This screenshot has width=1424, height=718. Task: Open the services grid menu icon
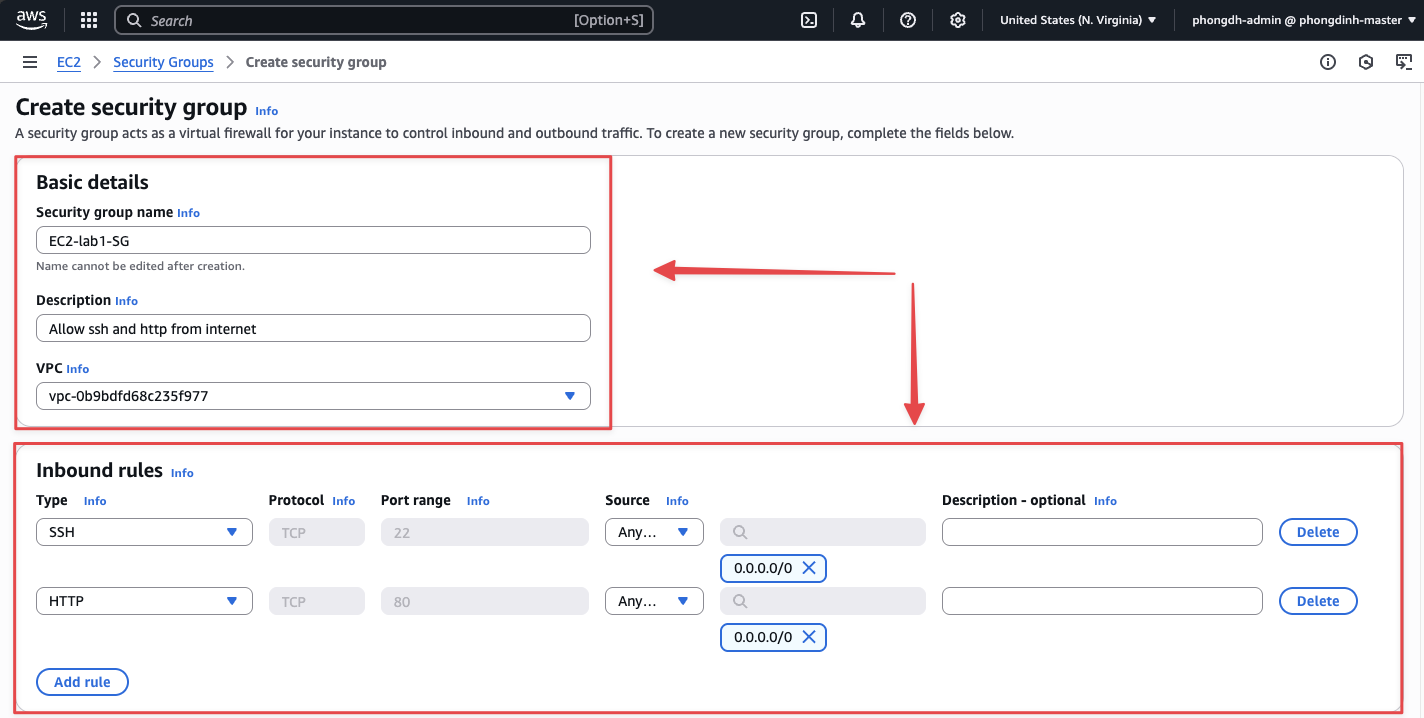click(x=88, y=20)
